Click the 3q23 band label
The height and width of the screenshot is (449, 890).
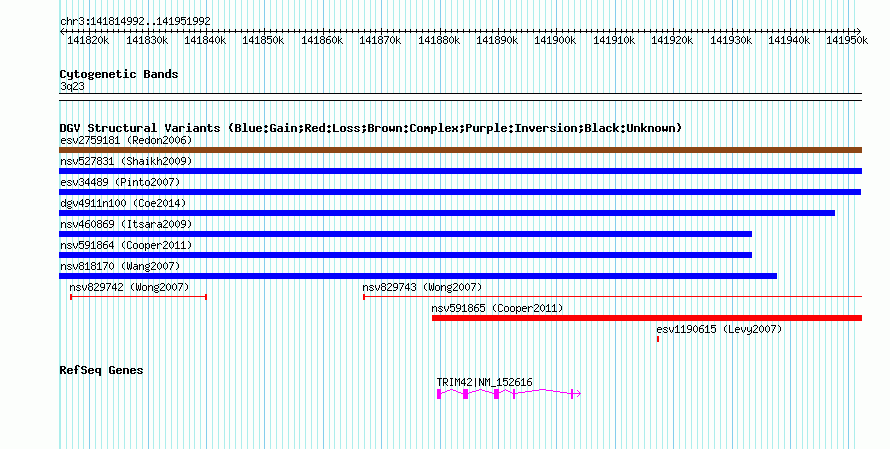click(x=72, y=87)
